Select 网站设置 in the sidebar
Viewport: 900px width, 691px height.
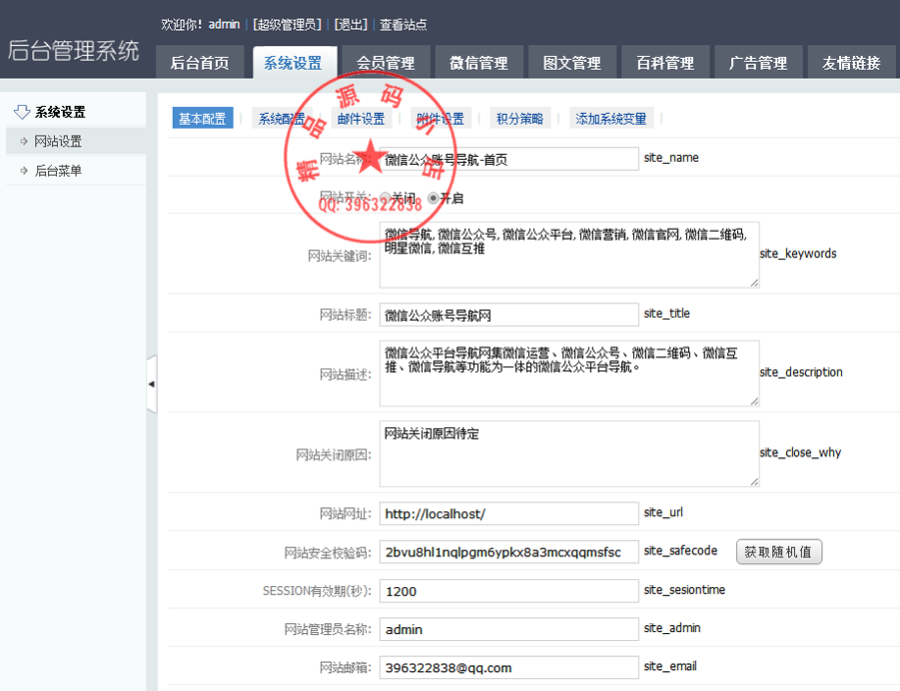[76, 141]
